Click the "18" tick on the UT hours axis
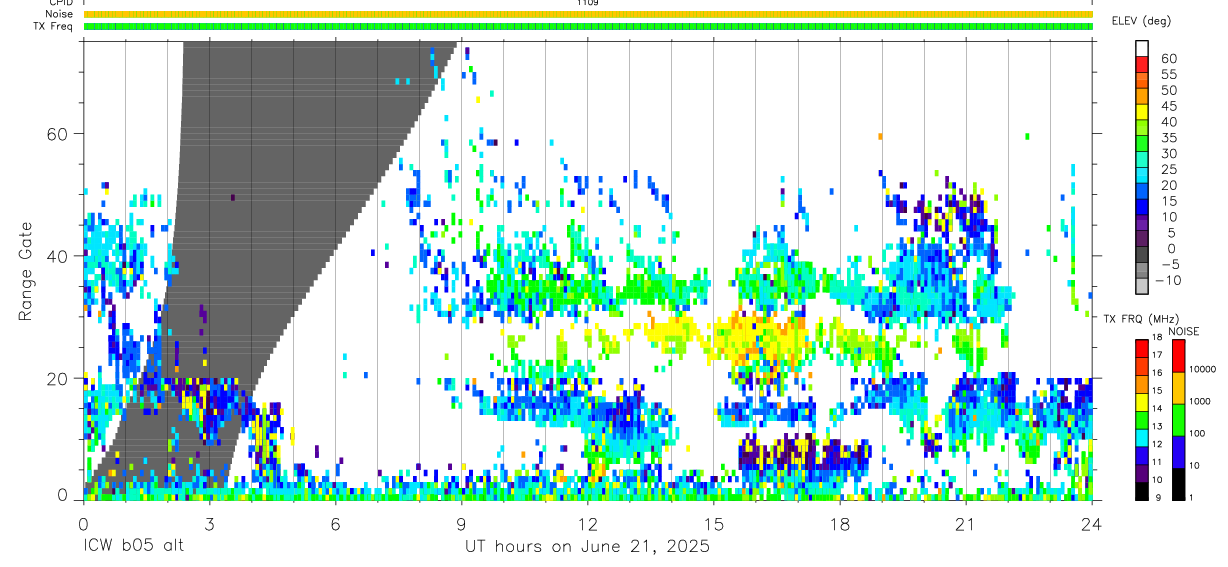Screen dimensions: 1228x567 839,524
